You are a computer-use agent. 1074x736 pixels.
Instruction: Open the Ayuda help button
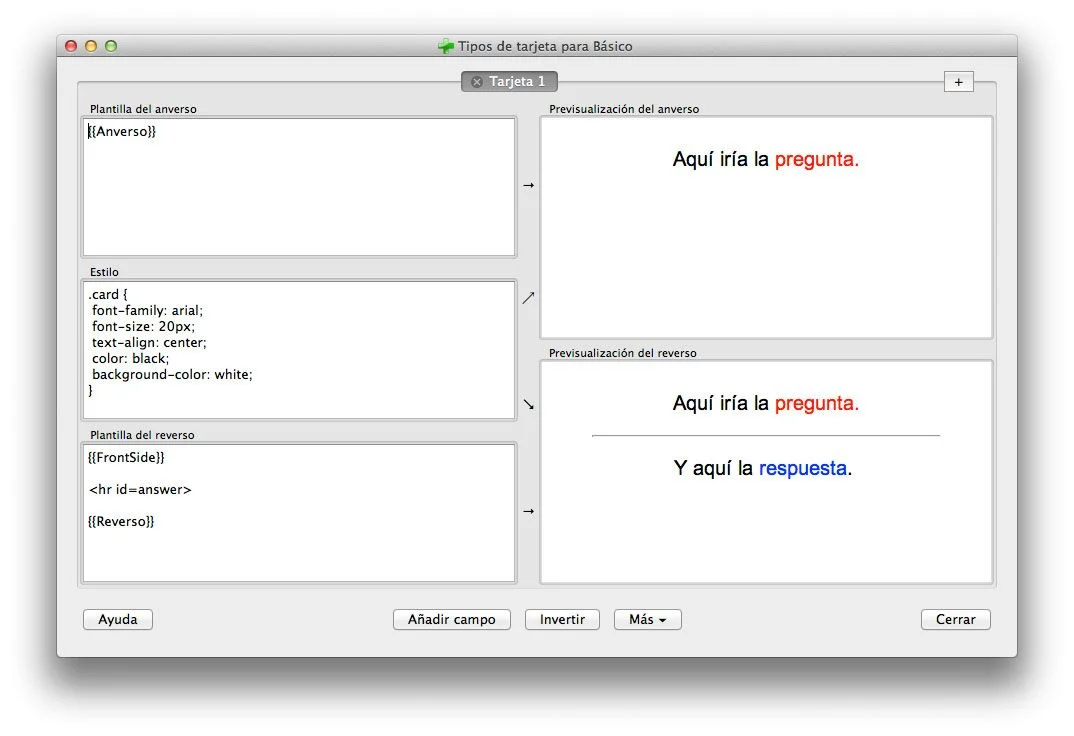117,620
